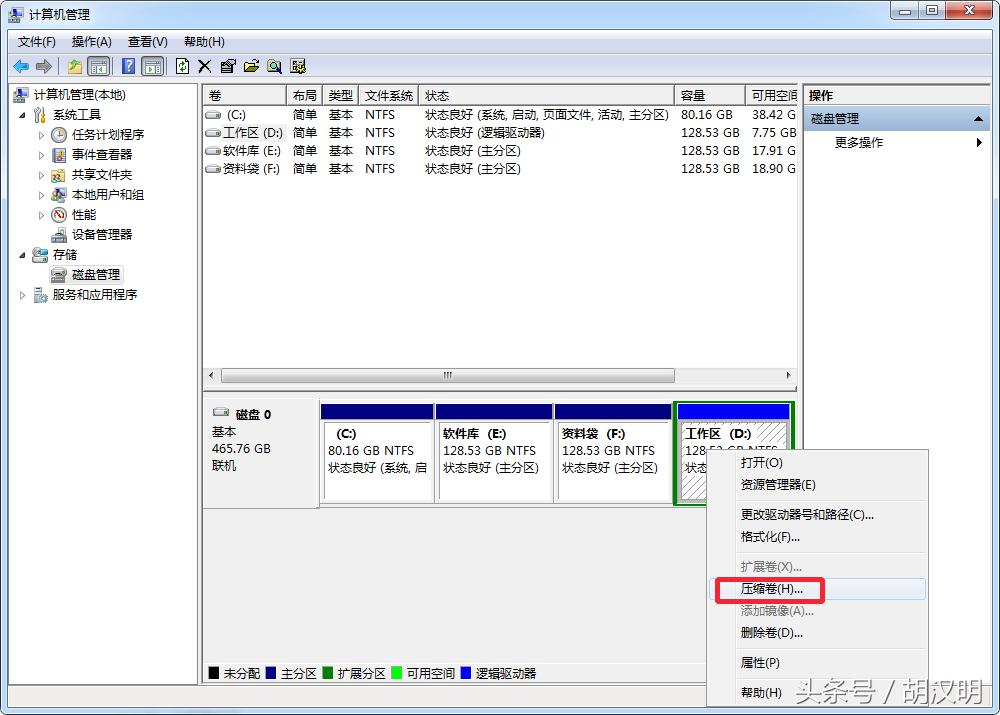Collapse the 磁盘管理 actions section arrow

(978, 119)
